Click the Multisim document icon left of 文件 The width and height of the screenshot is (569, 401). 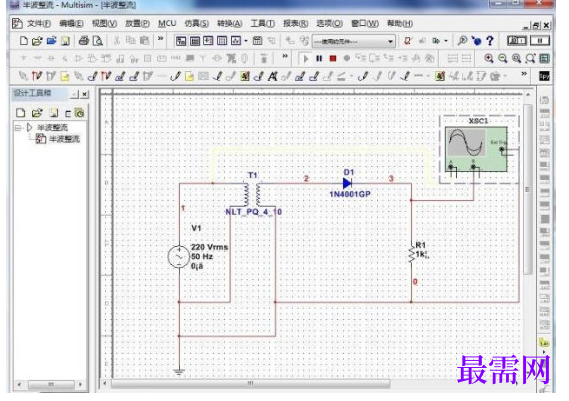click(17, 24)
